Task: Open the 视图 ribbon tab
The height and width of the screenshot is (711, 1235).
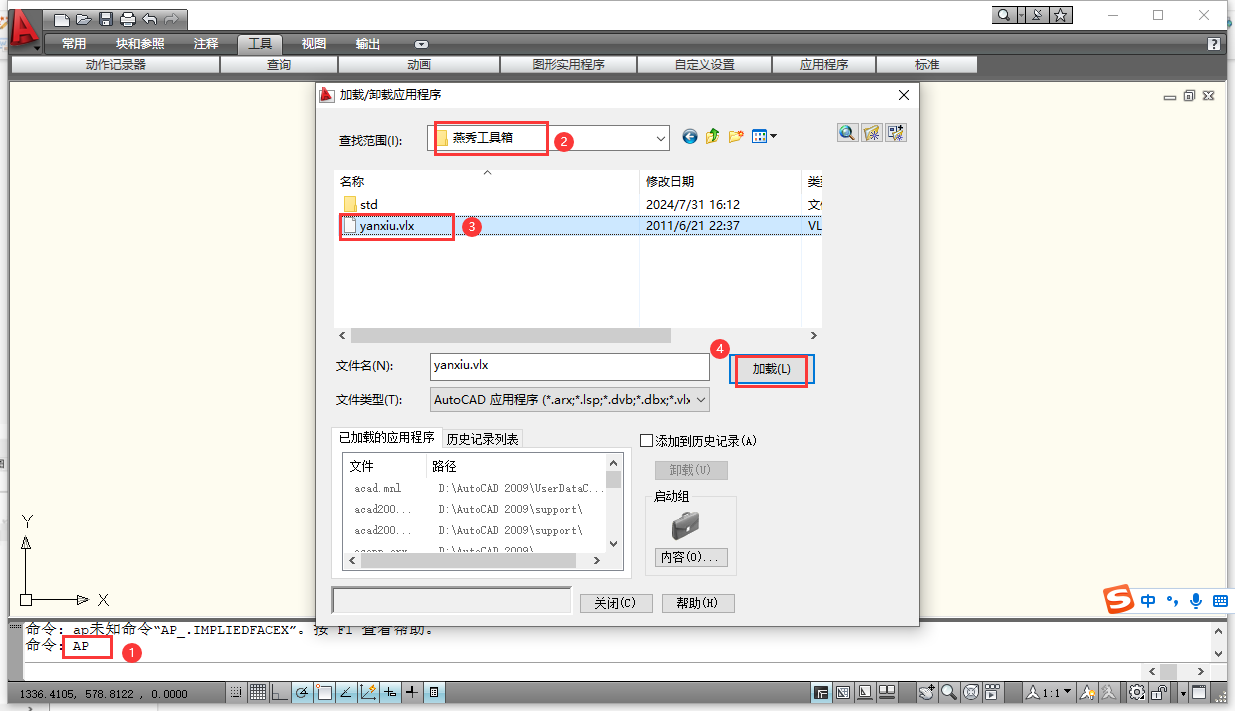Action: pyautogui.click(x=314, y=44)
